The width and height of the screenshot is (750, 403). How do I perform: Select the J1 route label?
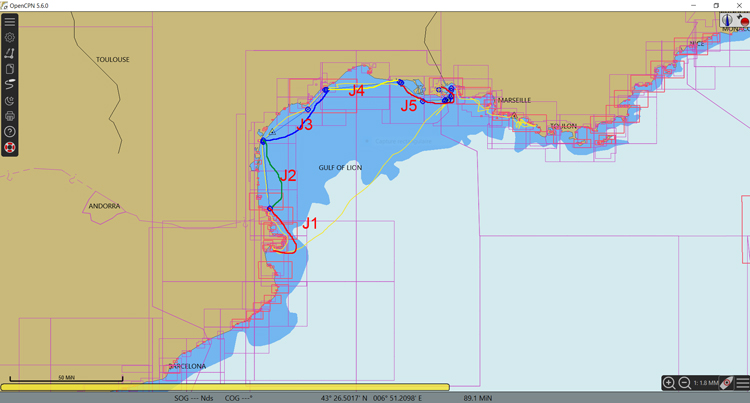click(x=310, y=223)
